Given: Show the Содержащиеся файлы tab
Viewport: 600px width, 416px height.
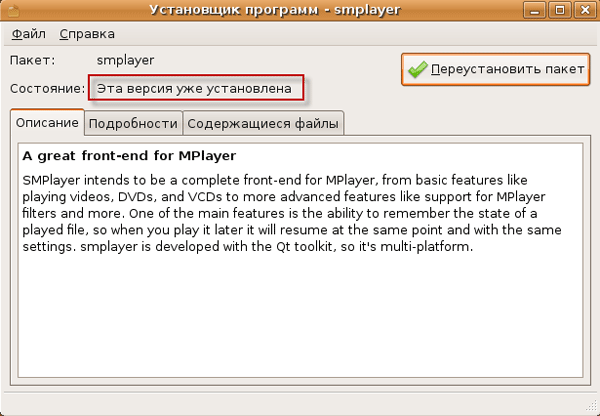Looking at the screenshot, I should [x=262, y=124].
